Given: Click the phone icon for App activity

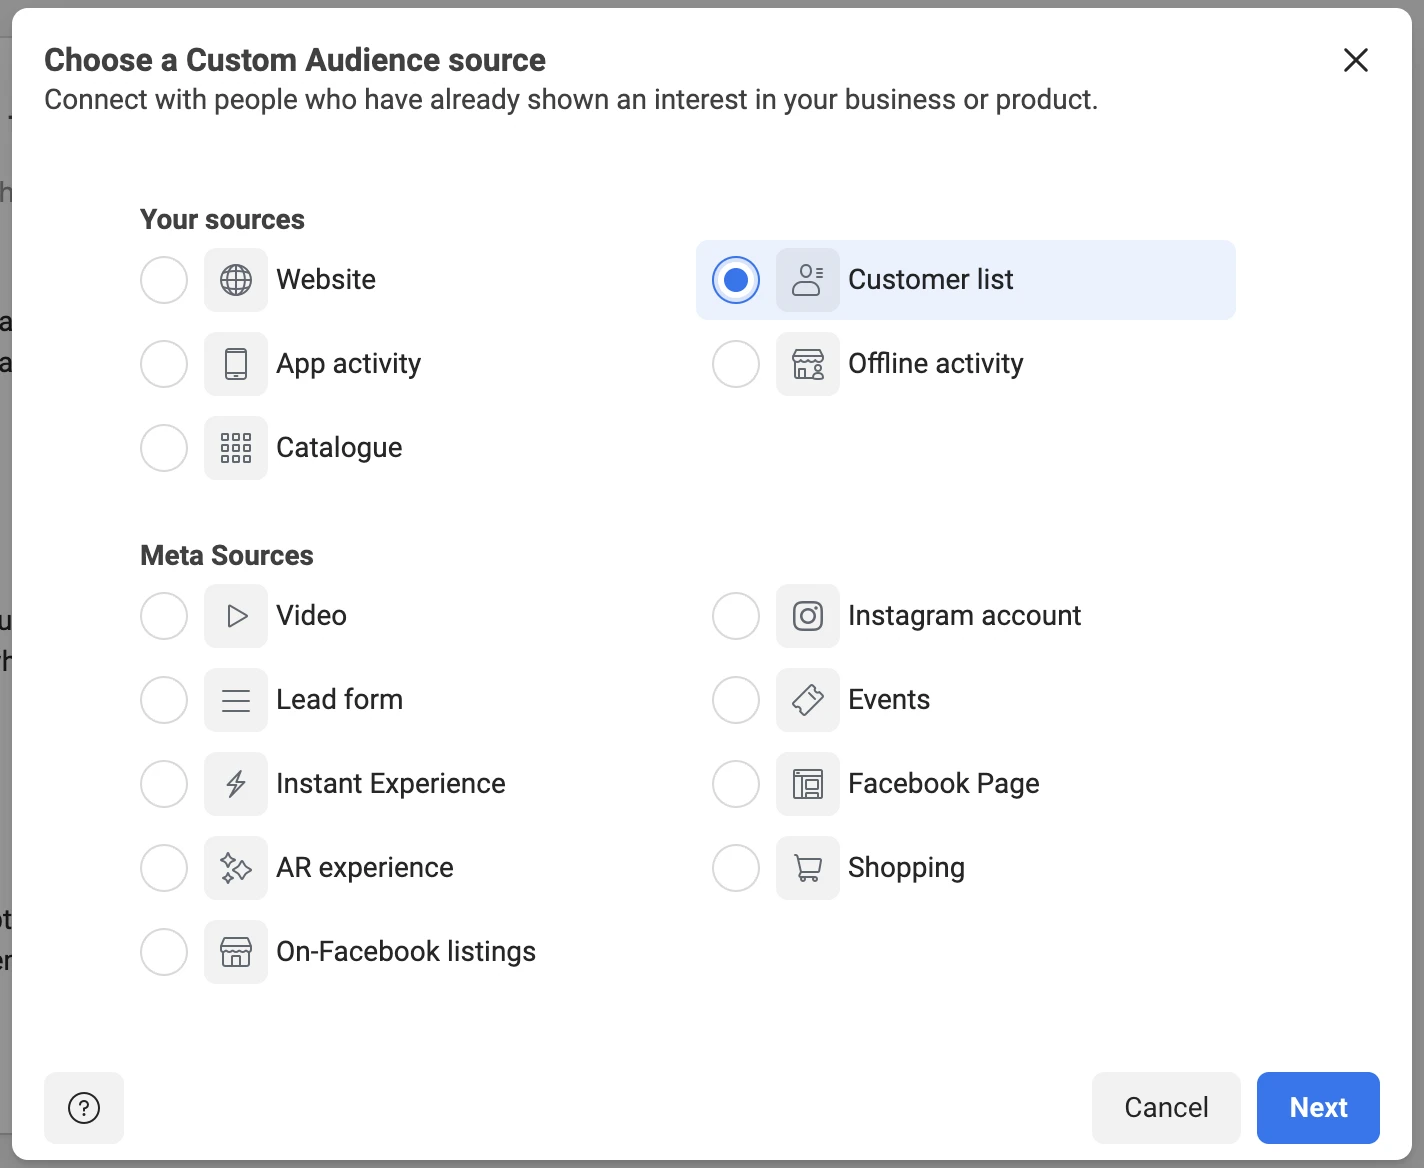Looking at the screenshot, I should pyautogui.click(x=236, y=364).
